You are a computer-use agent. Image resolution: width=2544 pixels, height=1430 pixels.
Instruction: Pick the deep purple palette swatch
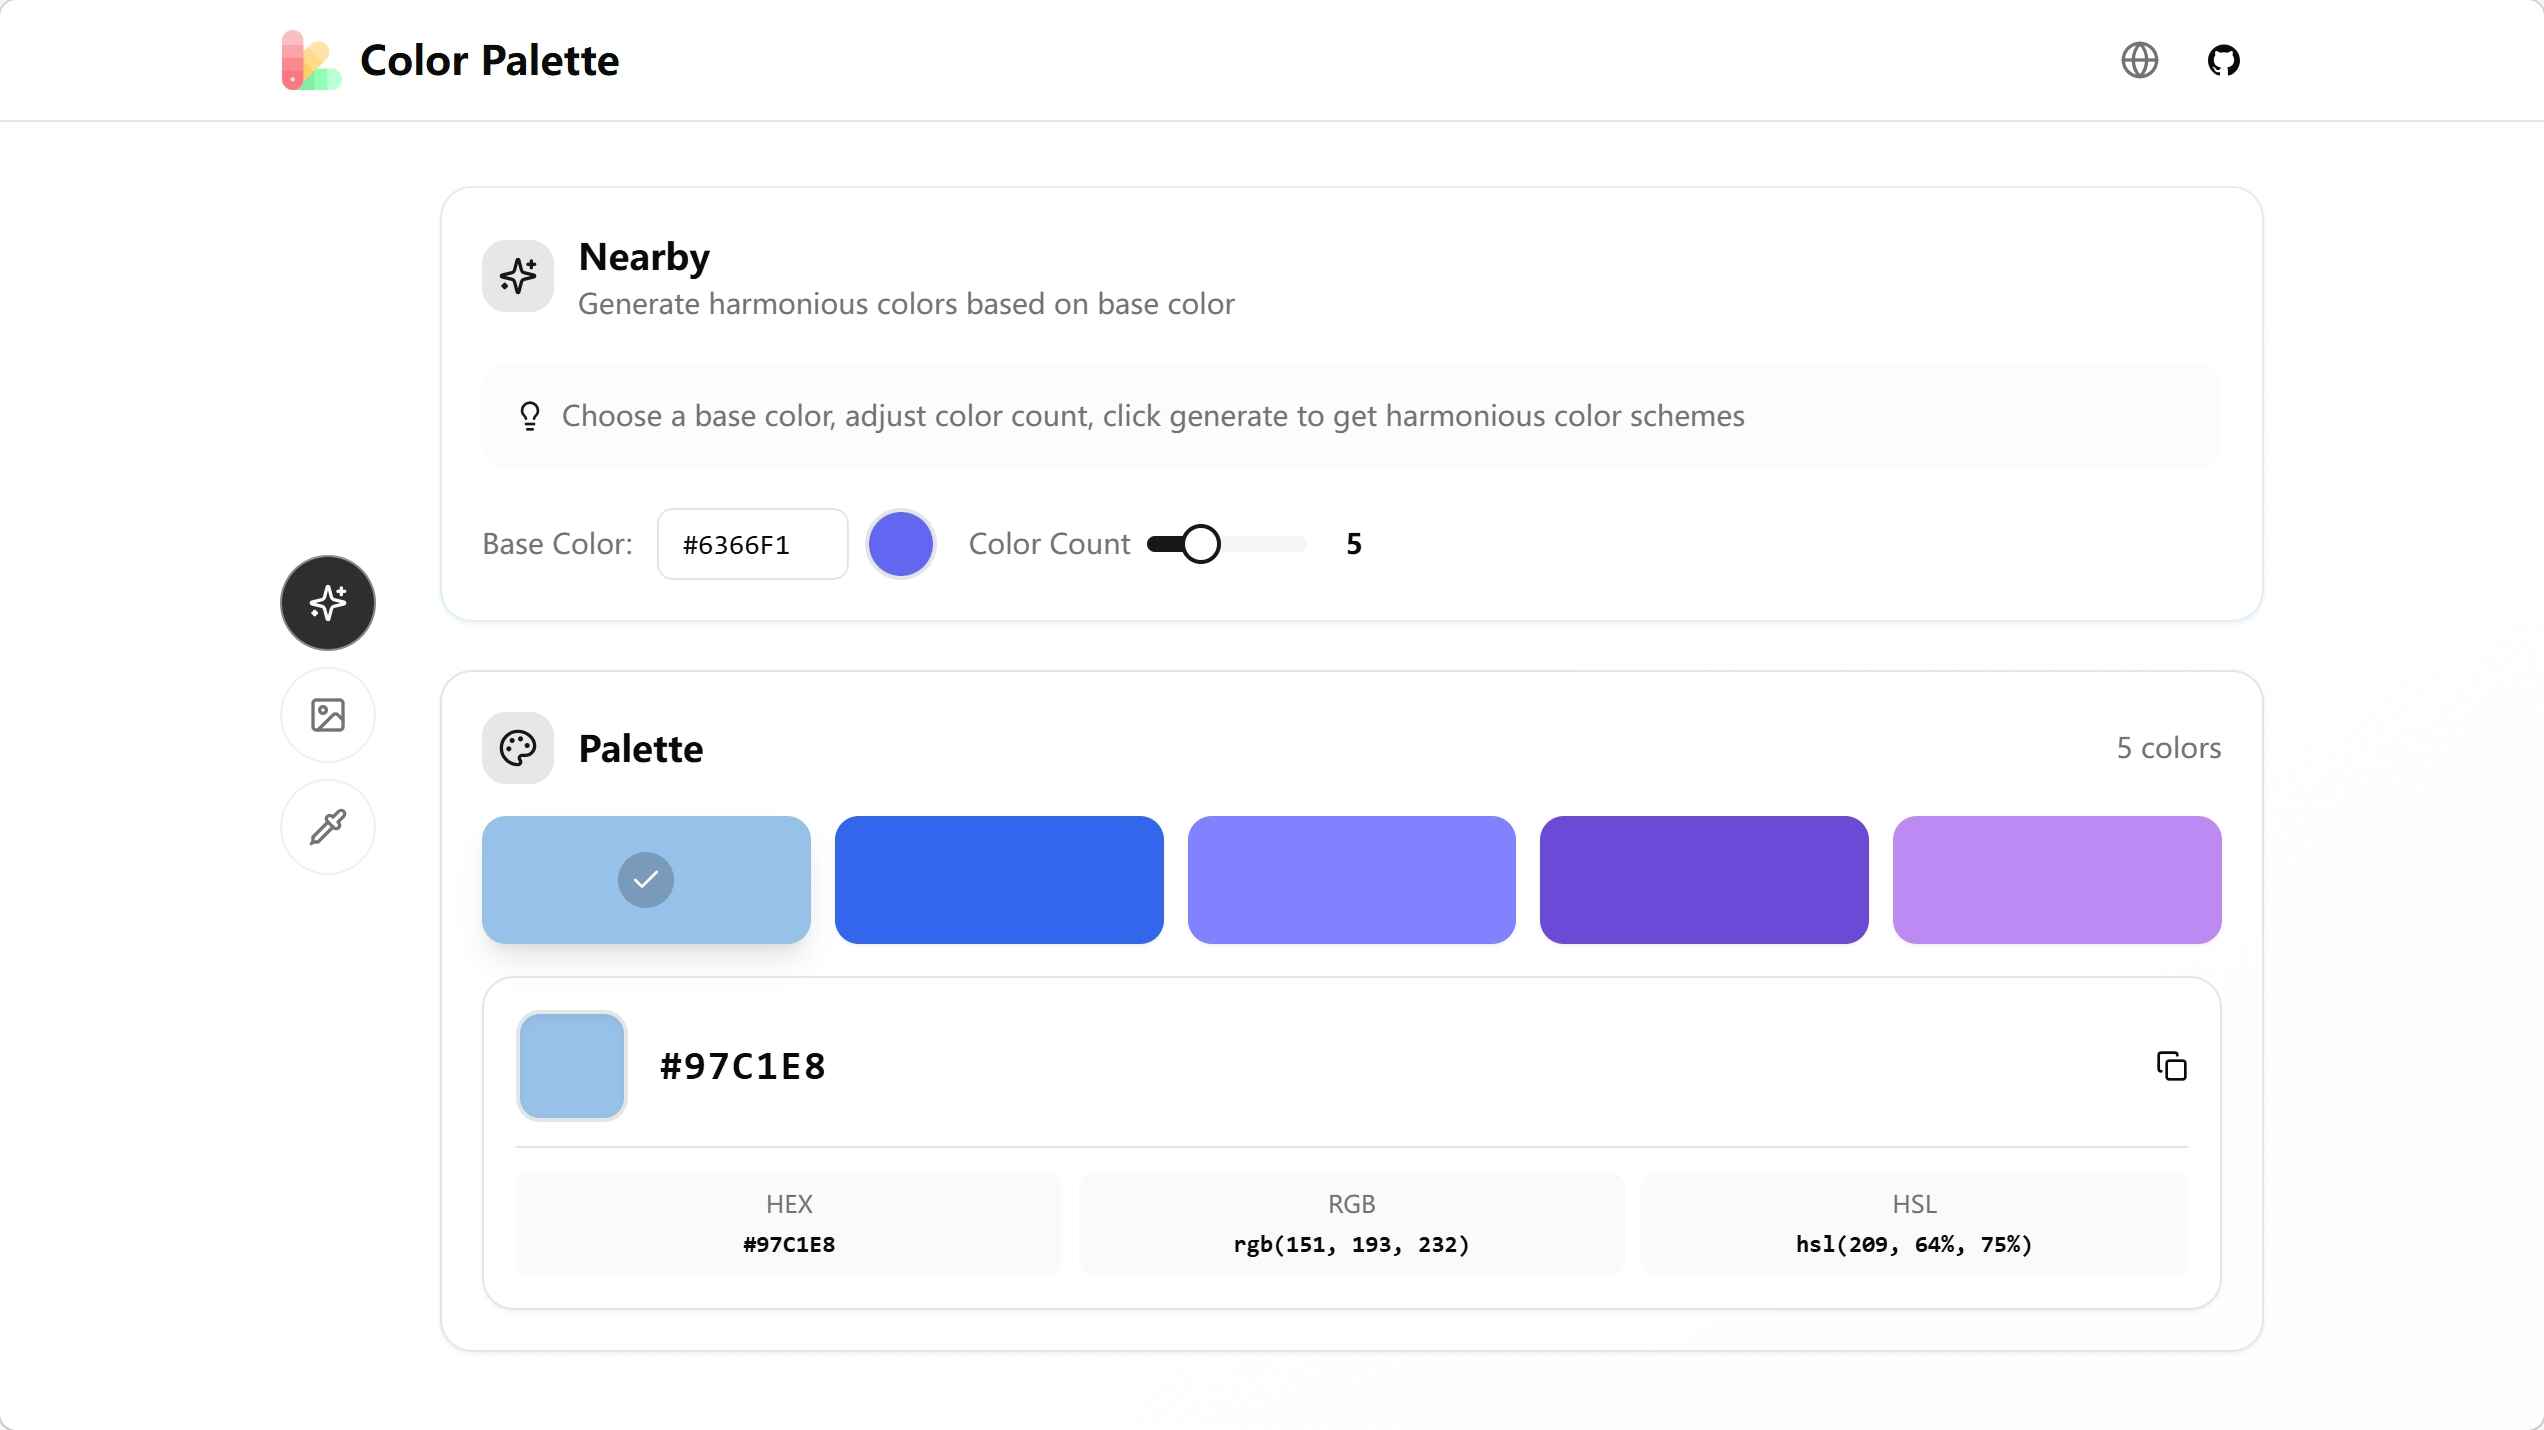tap(1703, 880)
